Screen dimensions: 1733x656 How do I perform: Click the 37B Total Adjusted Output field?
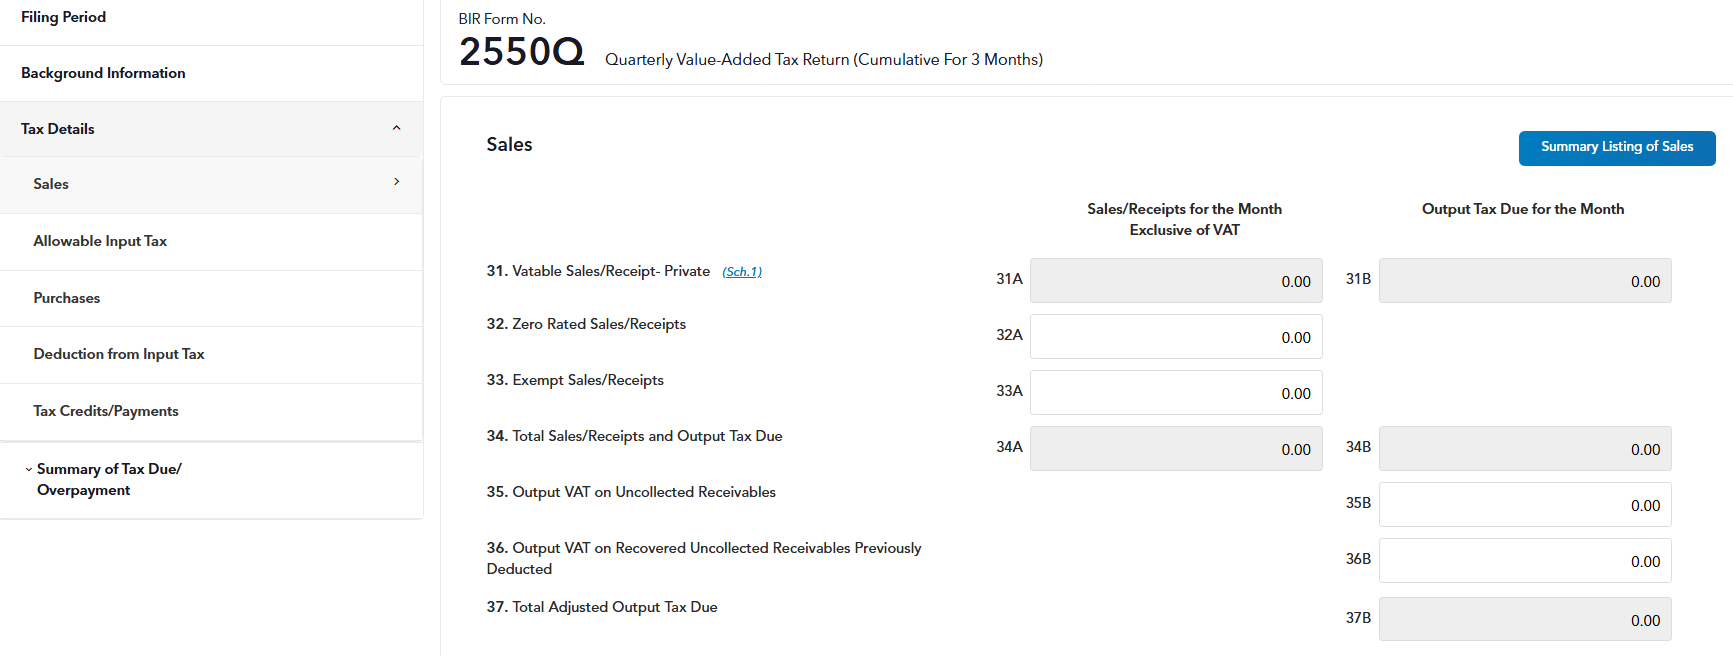[1524, 620]
